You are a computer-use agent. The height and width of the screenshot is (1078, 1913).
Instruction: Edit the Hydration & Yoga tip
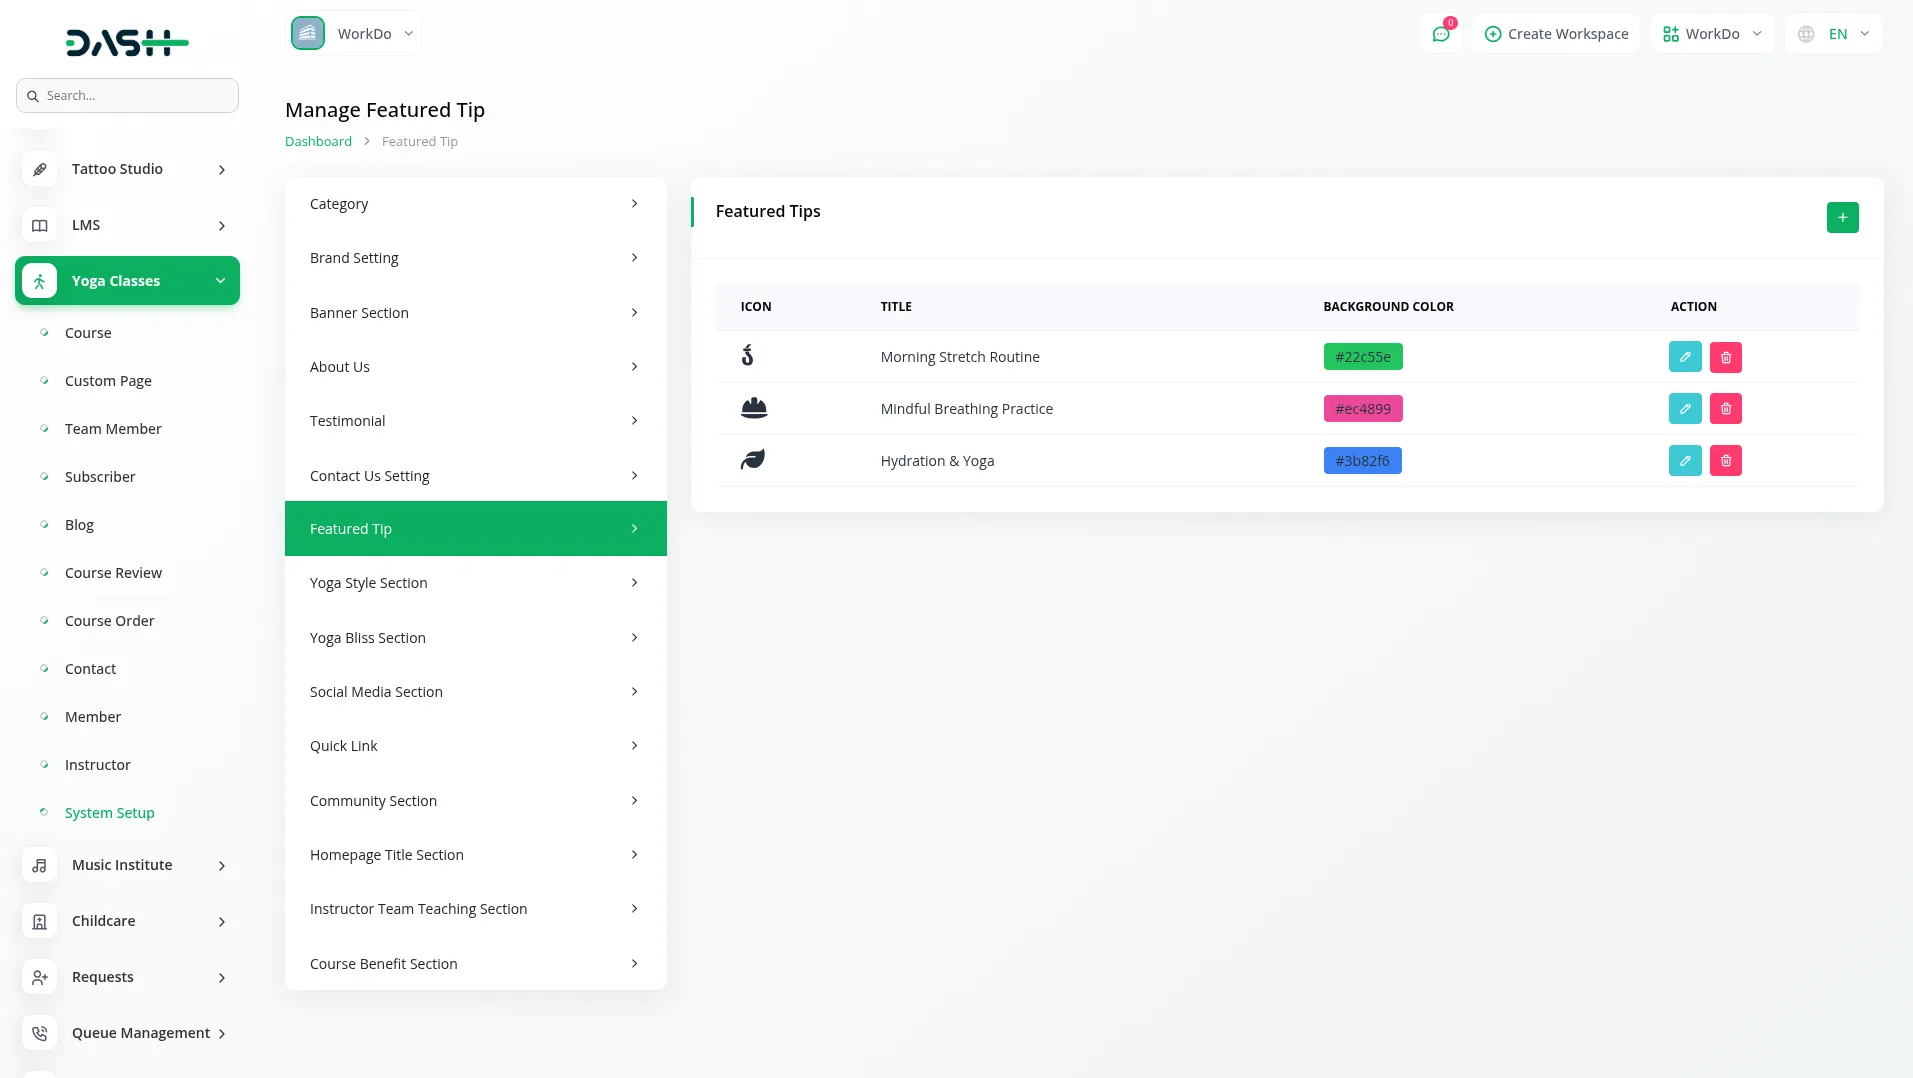point(1685,461)
